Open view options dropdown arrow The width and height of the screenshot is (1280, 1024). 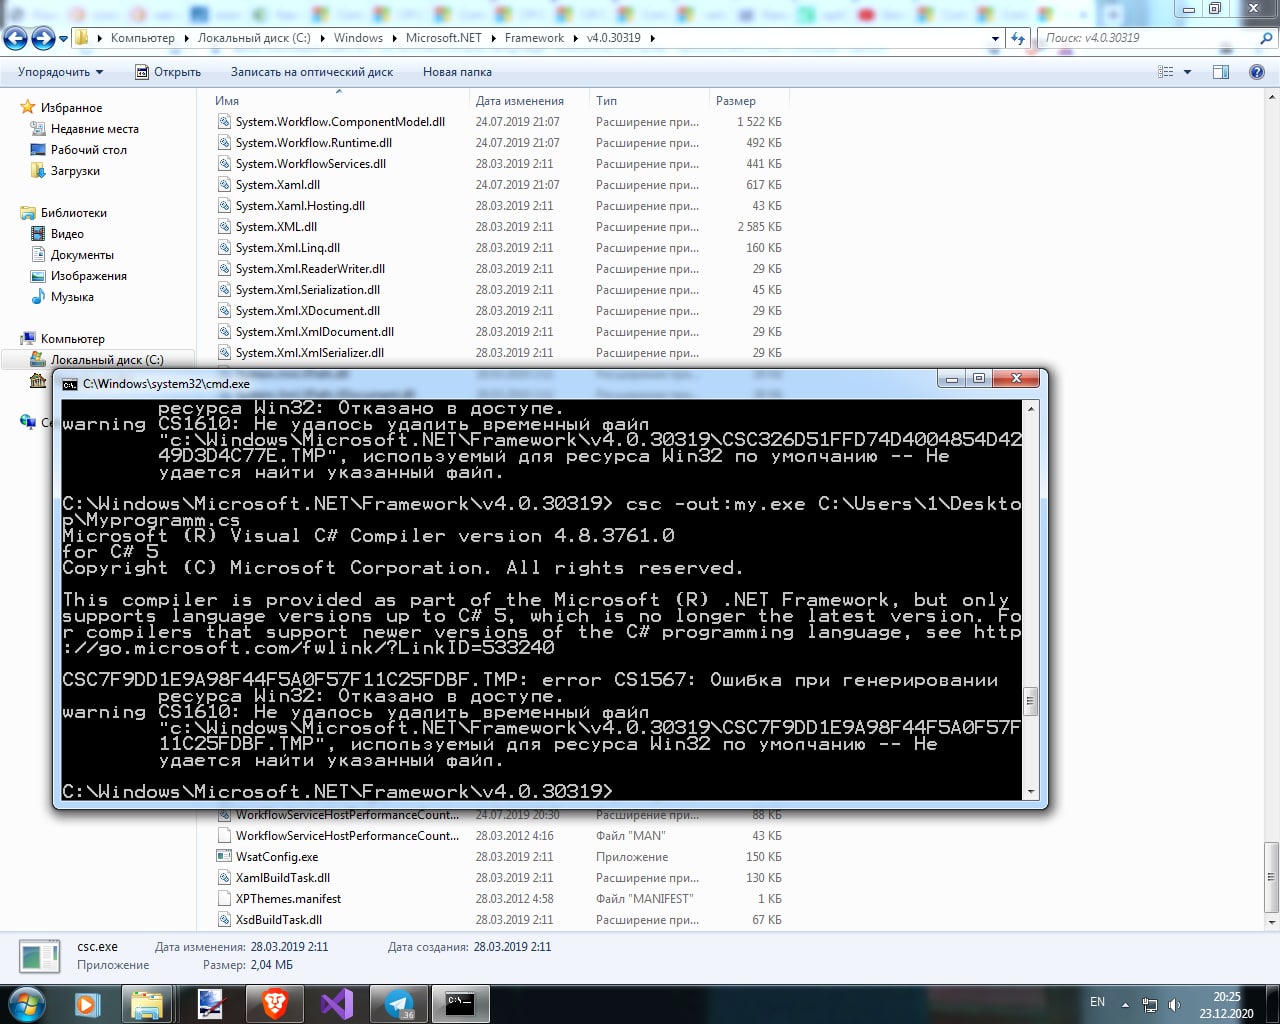[x=1187, y=72]
